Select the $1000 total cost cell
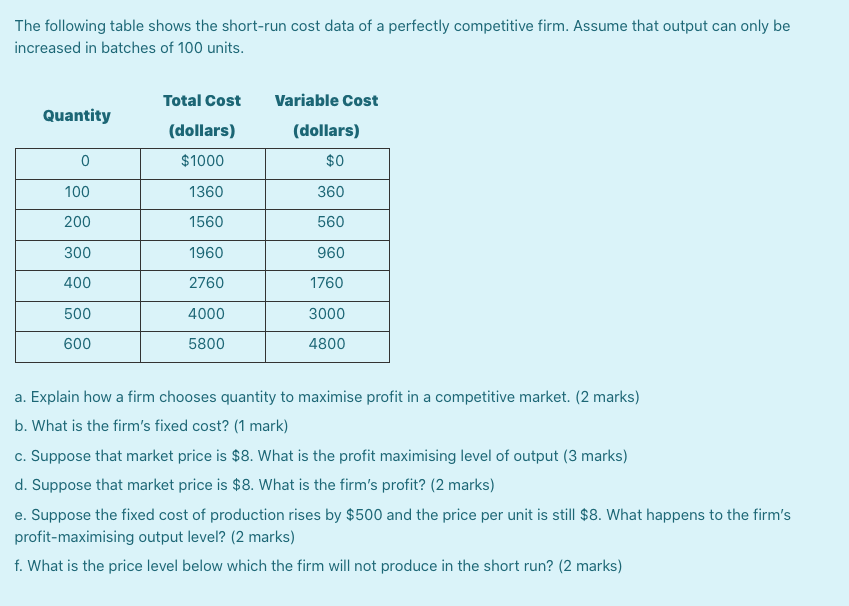 coord(202,161)
